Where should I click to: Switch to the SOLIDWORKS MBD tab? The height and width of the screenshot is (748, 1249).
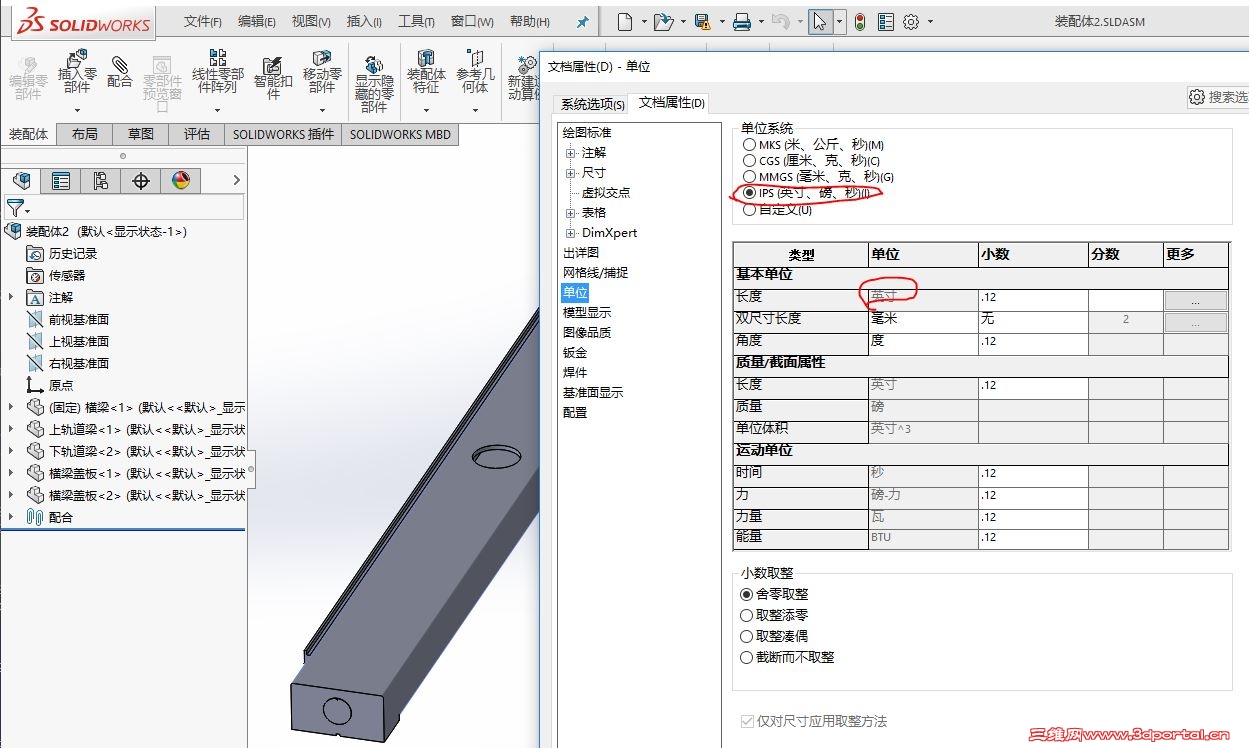pyautogui.click(x=400, y=134)
